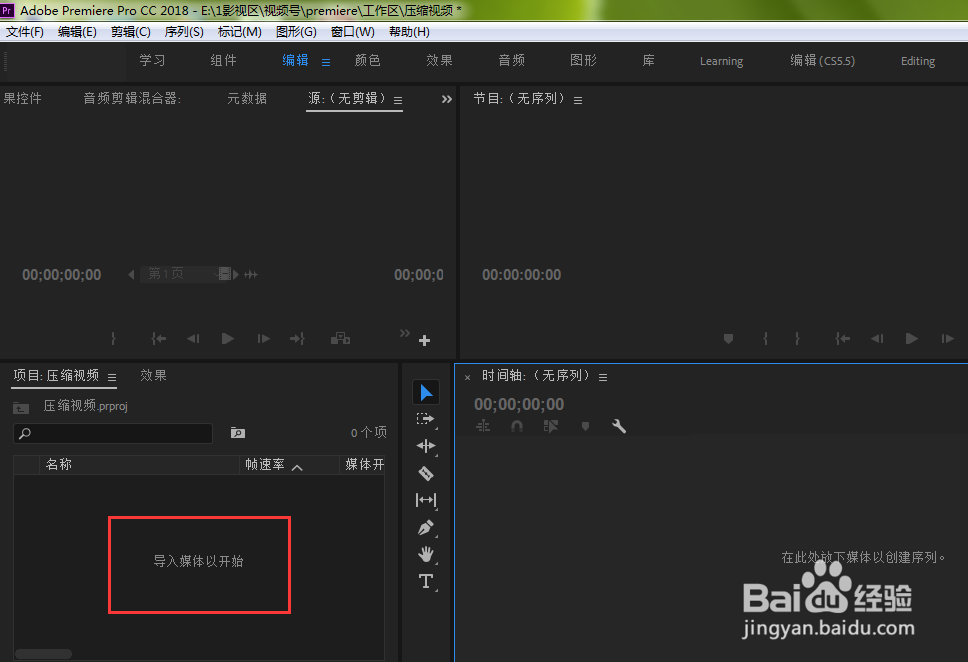Switch to the 图形 workspace

[583, 61]
